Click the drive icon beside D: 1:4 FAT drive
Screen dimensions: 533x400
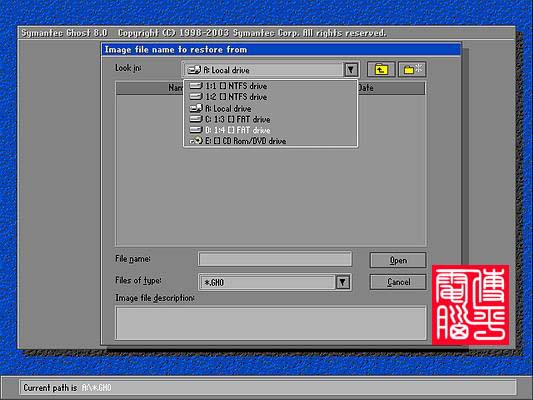[x=196, y=130]
